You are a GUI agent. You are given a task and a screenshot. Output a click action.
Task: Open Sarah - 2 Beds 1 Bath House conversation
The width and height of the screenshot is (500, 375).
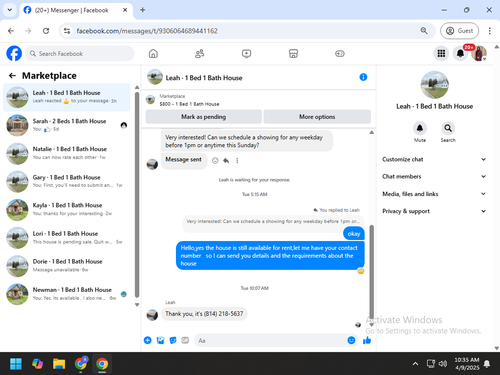click(66, 125)
